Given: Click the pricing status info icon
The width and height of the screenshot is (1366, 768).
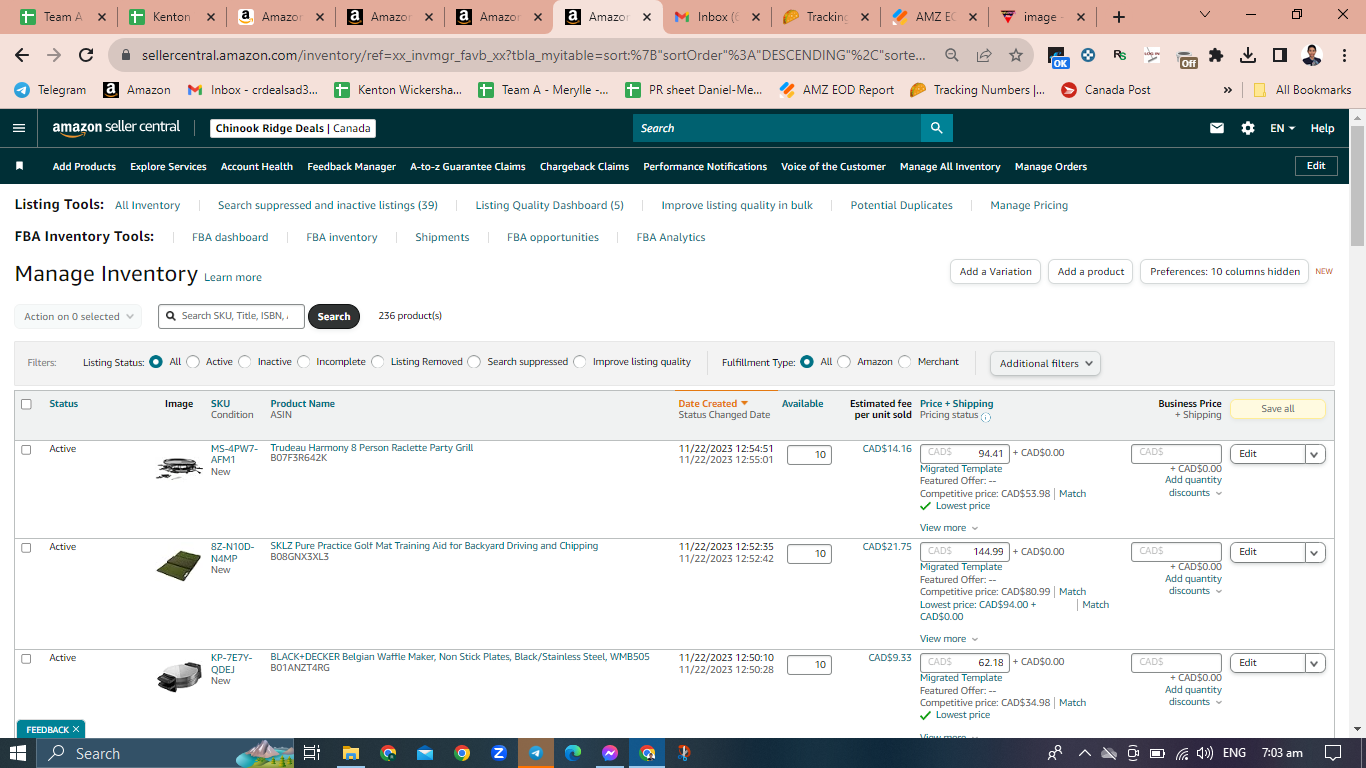Looking at the screenshot, I should point(986,417).
